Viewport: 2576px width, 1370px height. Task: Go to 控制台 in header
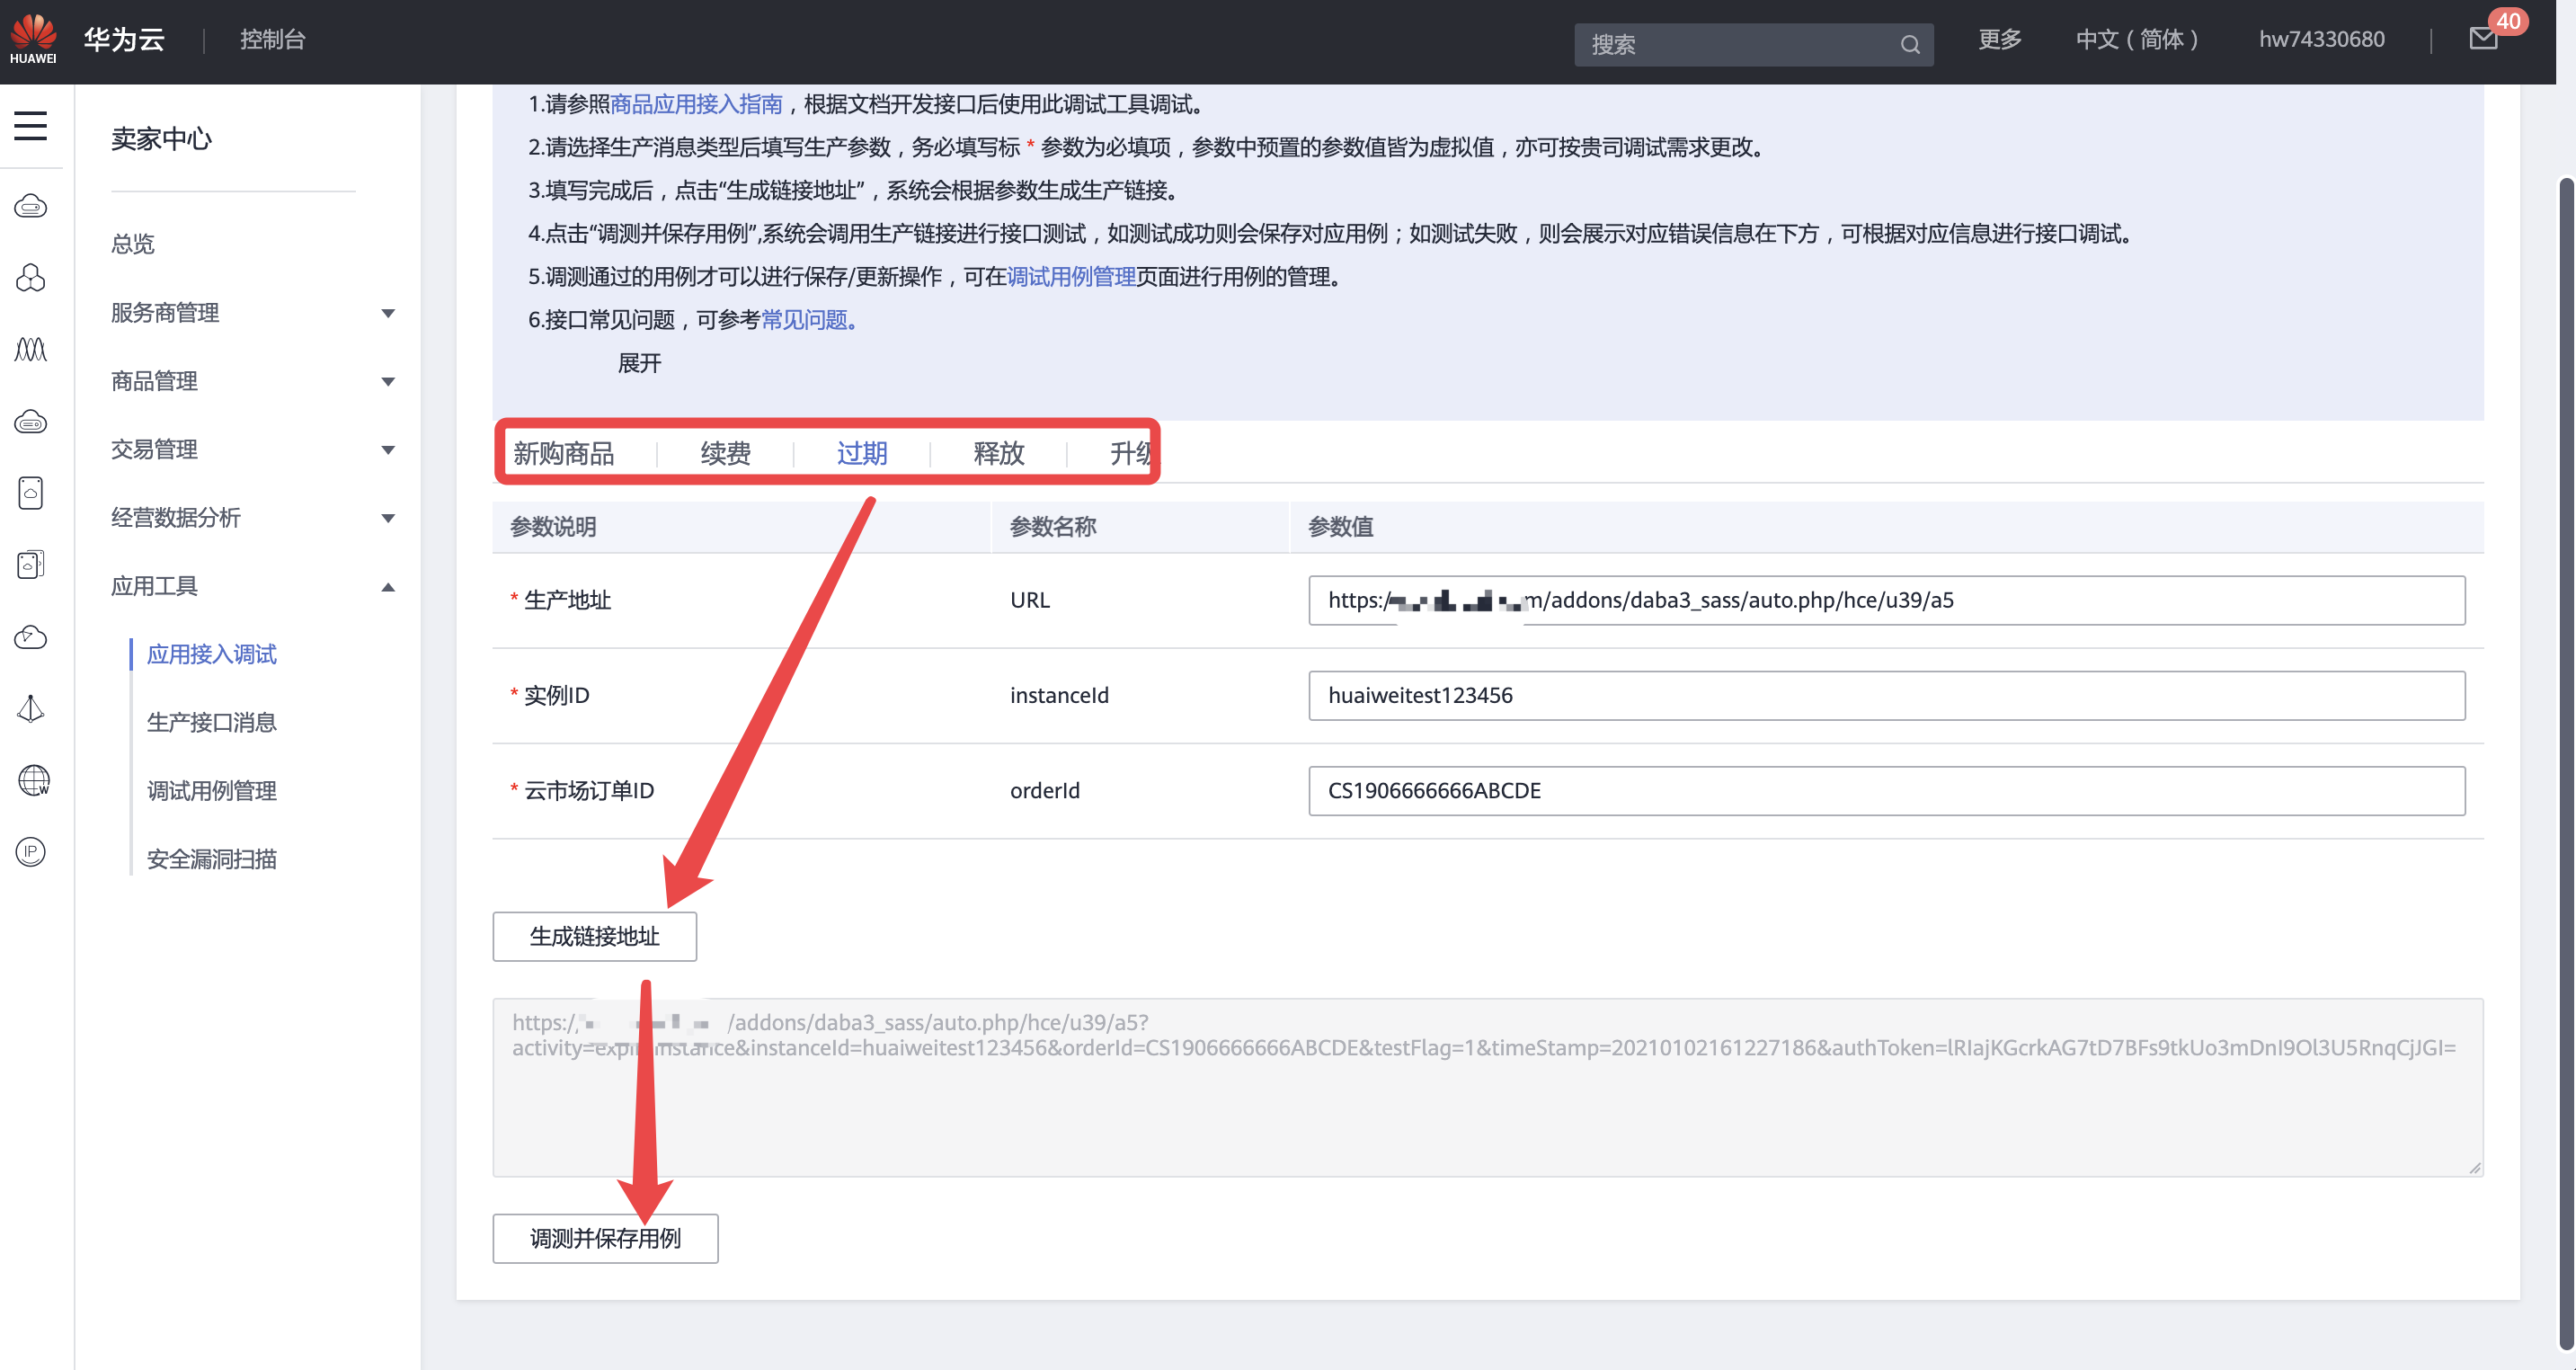(x=272, y=39)
